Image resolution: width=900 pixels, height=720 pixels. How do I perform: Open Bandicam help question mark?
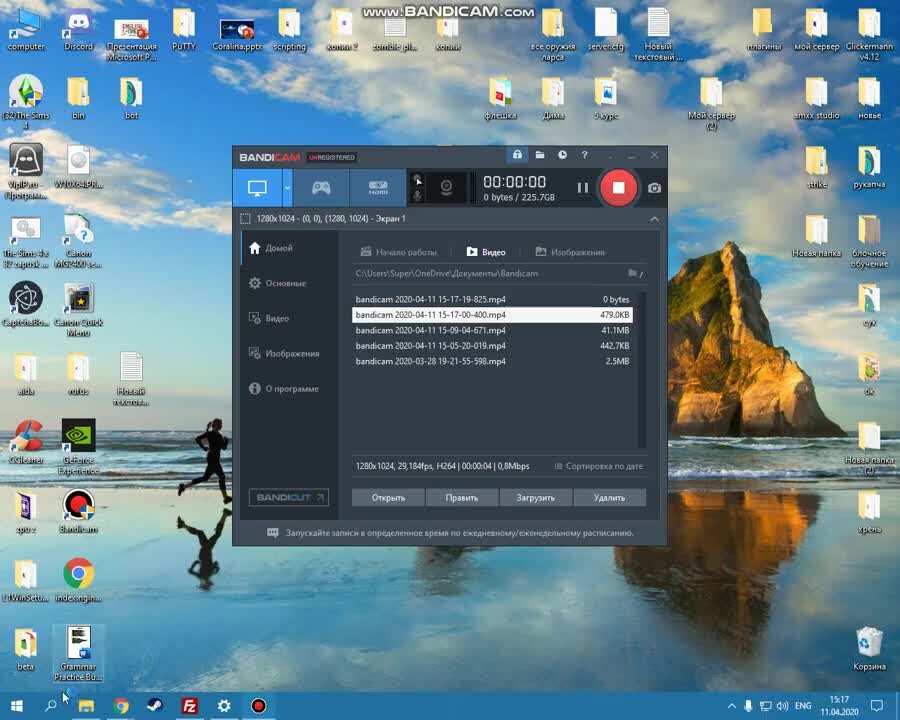(584, 155)
